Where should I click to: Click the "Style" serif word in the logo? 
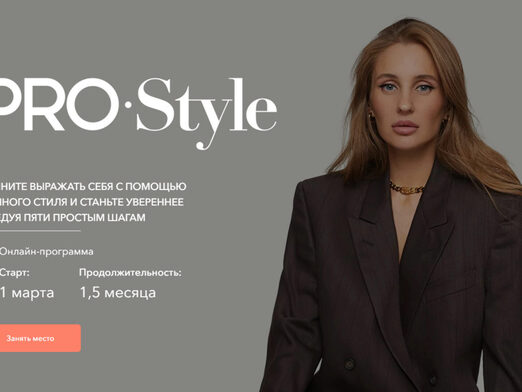click(207, 113)
